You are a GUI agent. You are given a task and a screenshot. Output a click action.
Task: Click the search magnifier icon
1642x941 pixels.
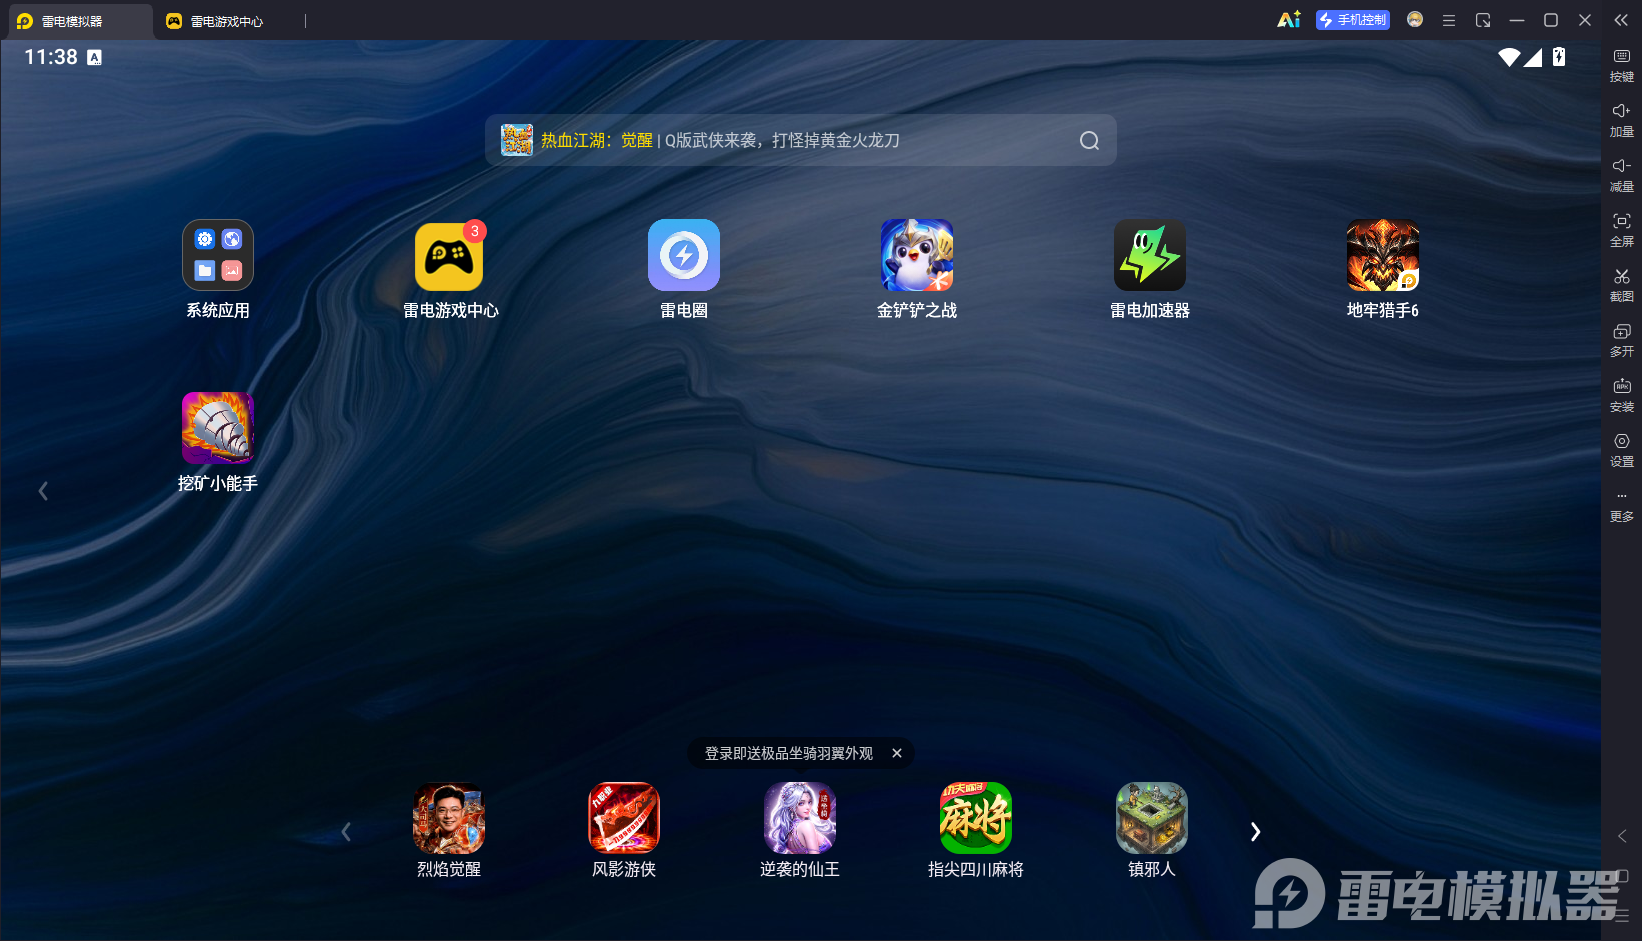[x=1089, y=141]
